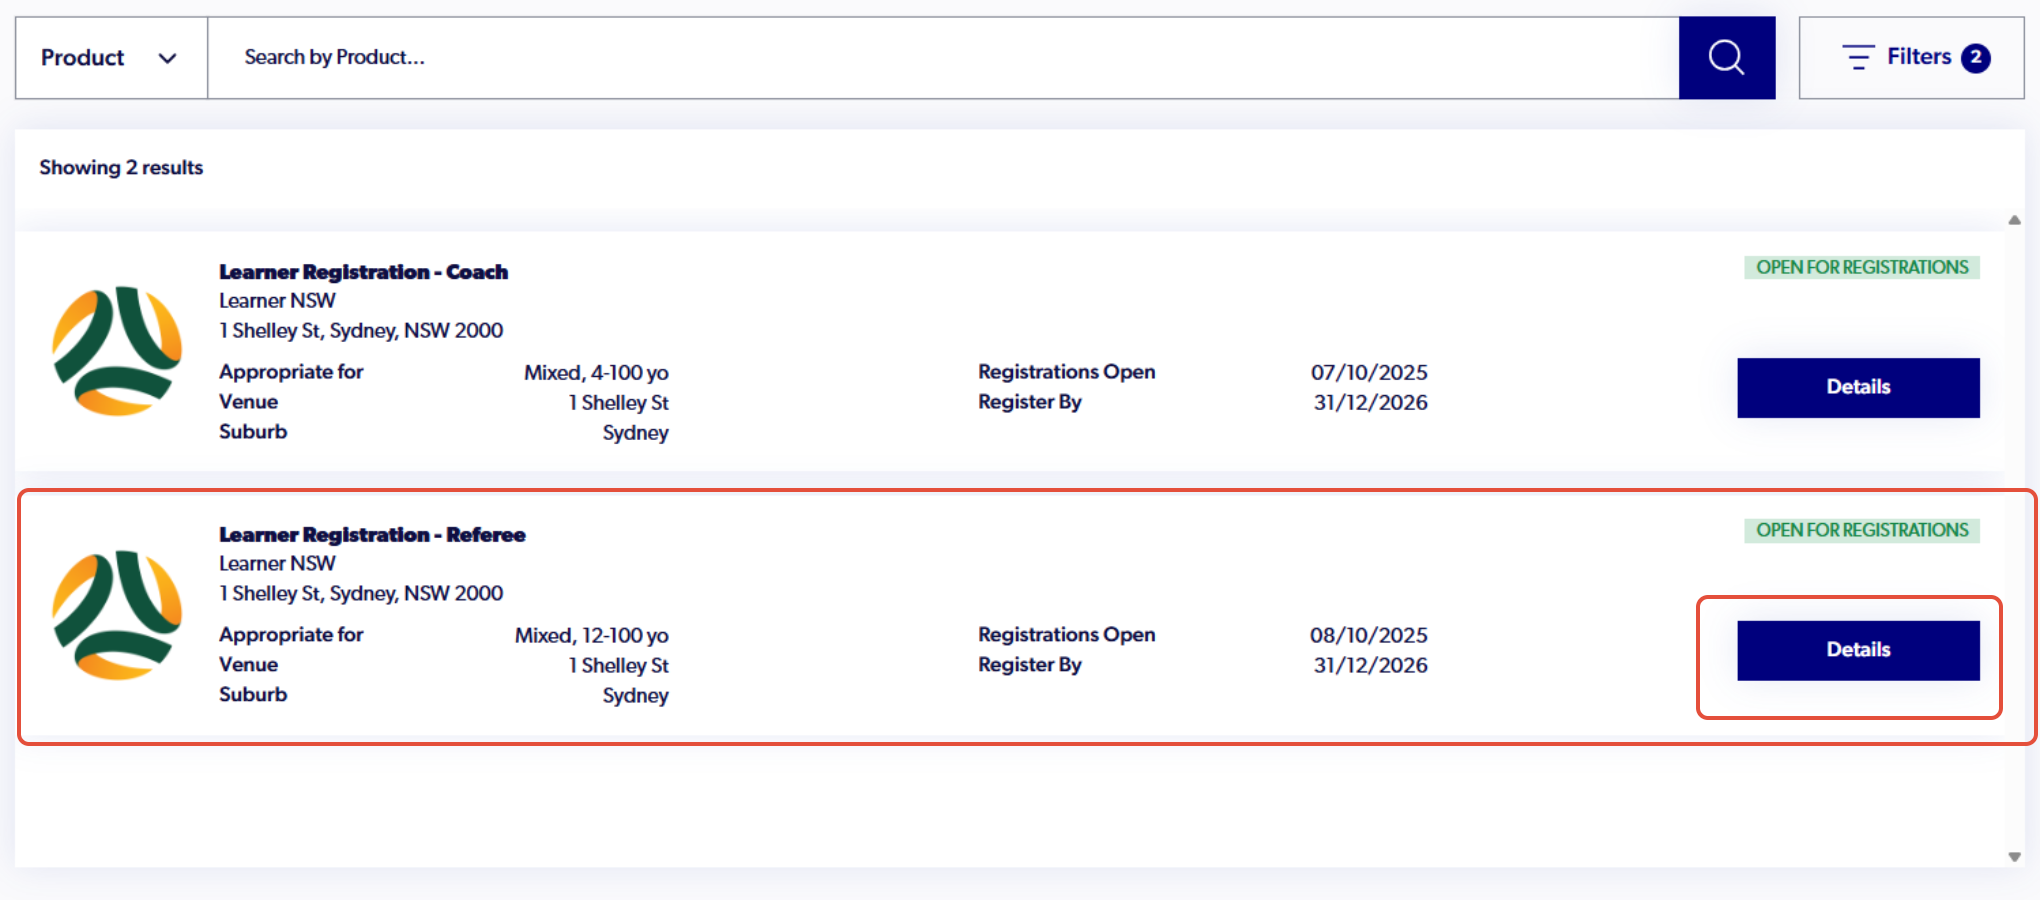Click Coach's Open For Registrations badge
2040x900 pixels.
click(1862, 267)
